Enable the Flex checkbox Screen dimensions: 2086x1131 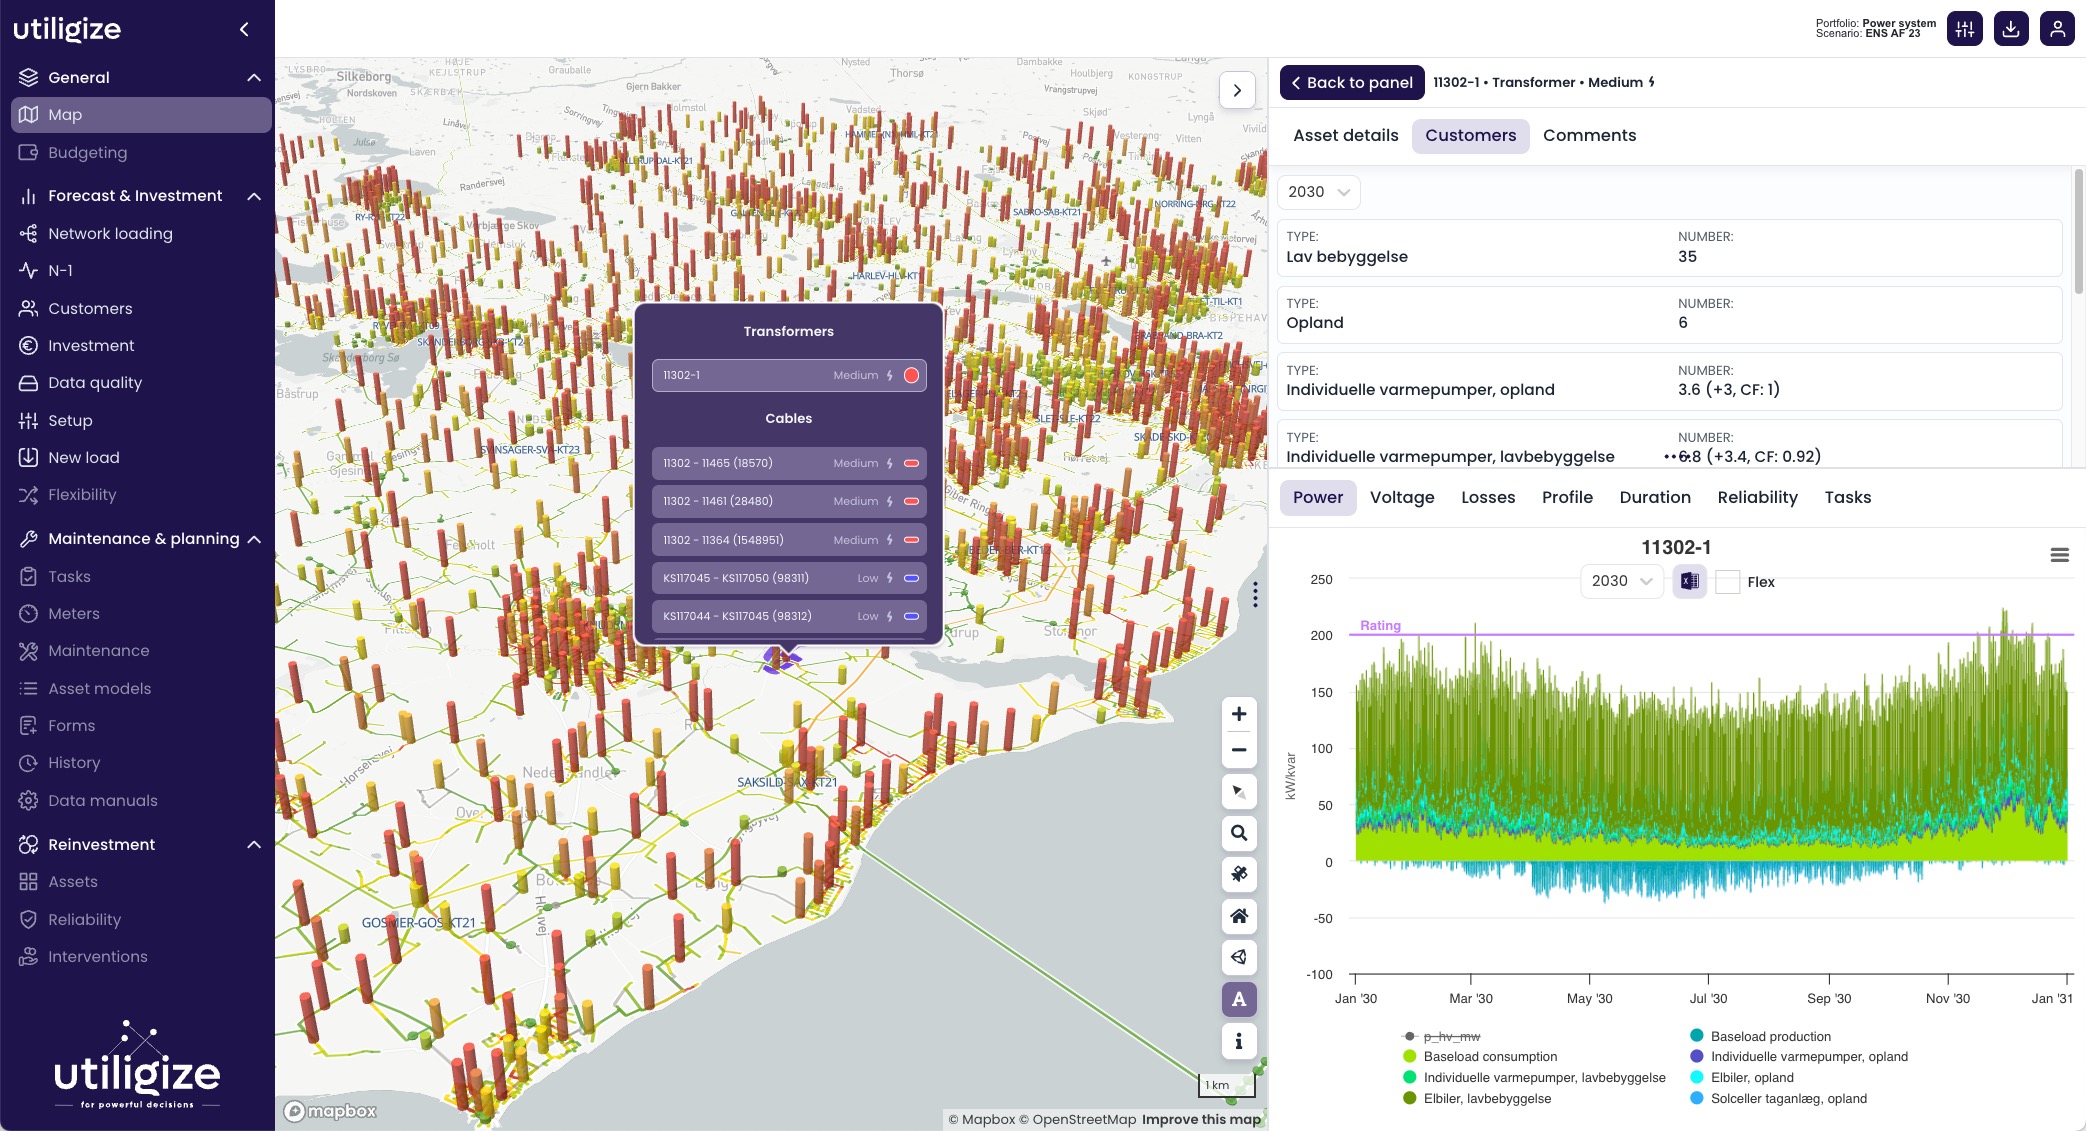[x=1727, y=582]
